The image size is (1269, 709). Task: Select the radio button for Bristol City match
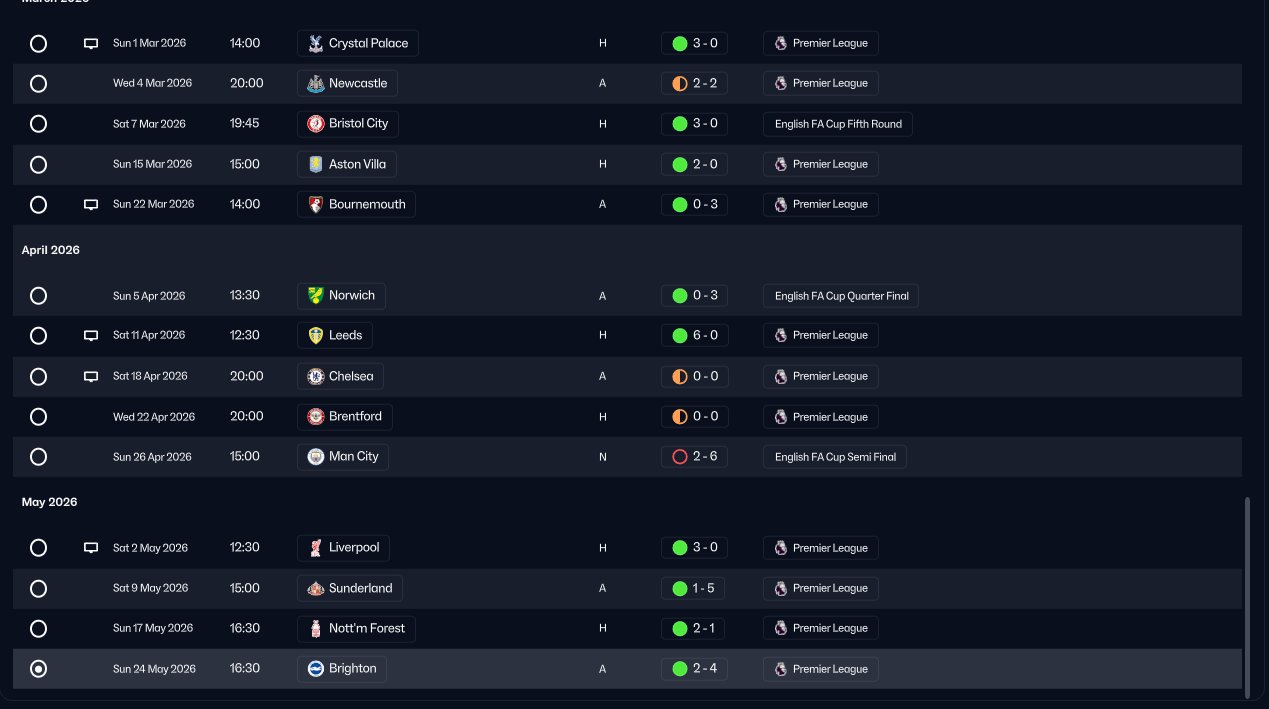[x=38, y=124]
